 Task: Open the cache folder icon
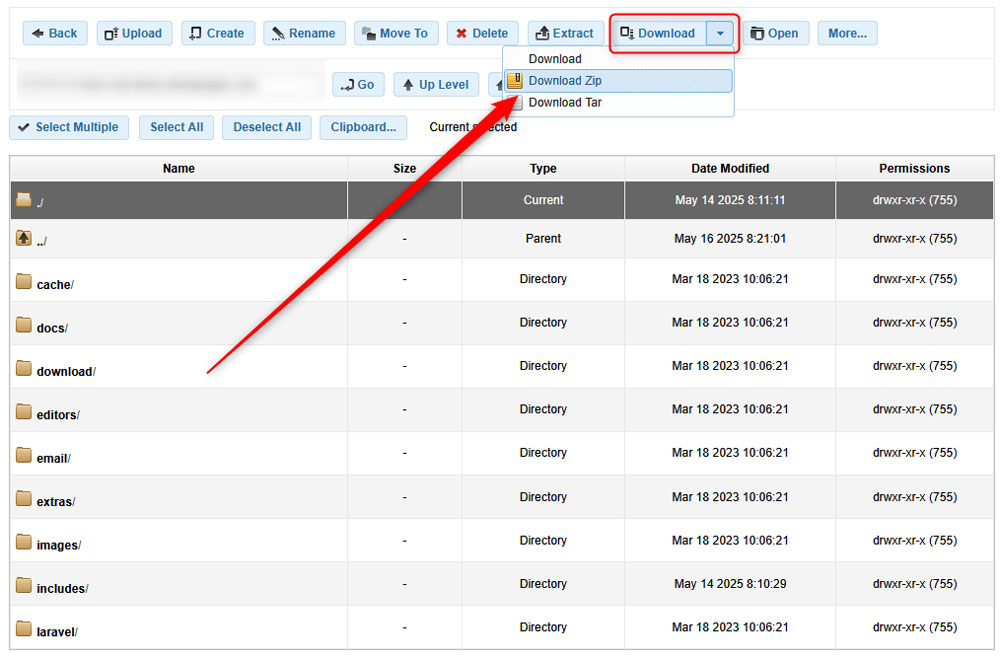click(23, 283)
